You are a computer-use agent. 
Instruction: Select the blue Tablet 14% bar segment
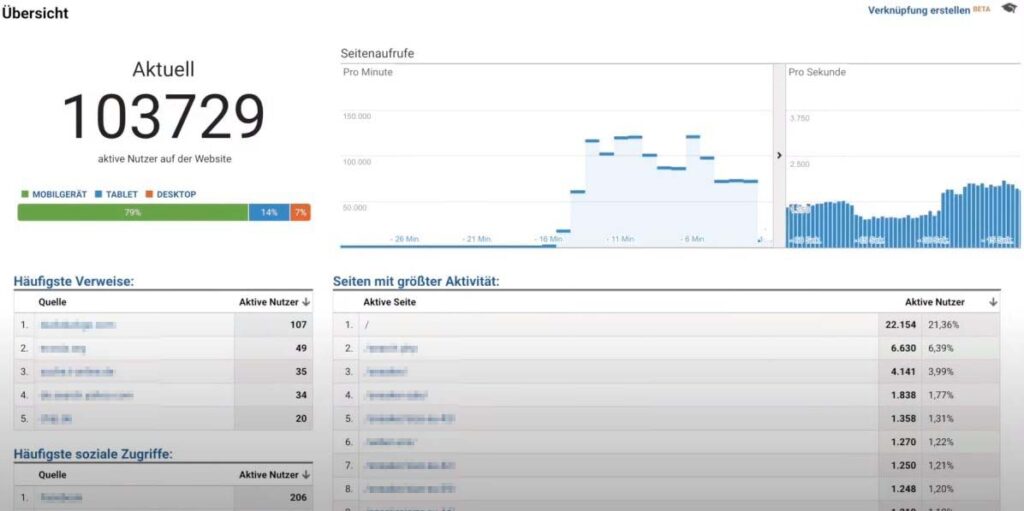pyautogui.click(x=269, y=212)
